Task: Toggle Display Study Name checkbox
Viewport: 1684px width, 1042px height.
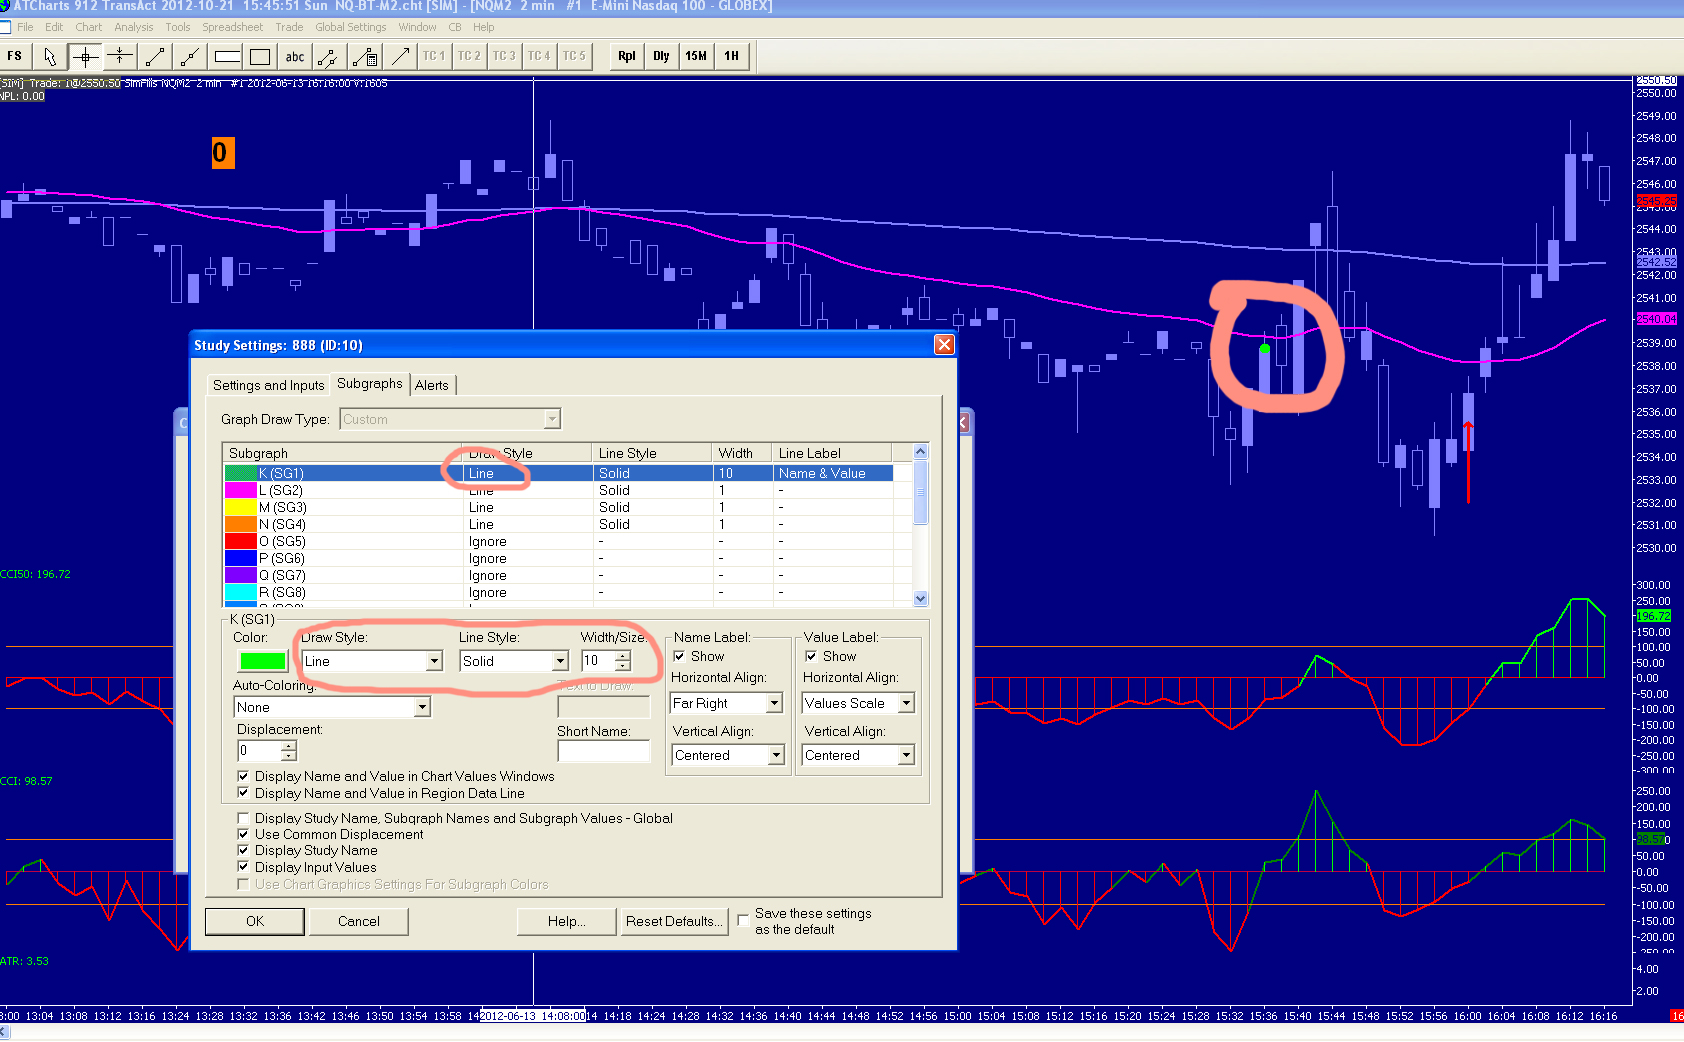Action: pyautogui.click(x=243, y=850)
